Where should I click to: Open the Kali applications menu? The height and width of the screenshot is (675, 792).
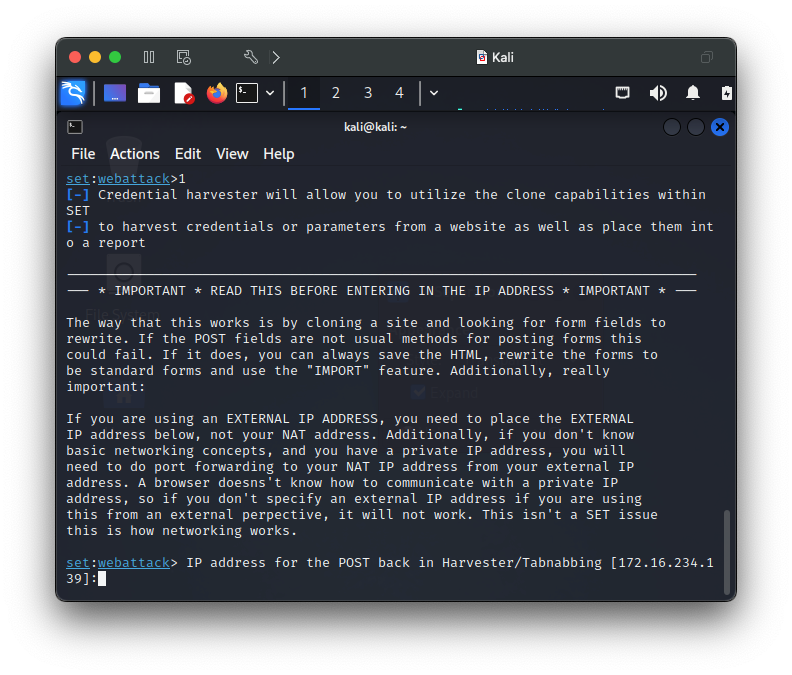(x=73, y=93)
